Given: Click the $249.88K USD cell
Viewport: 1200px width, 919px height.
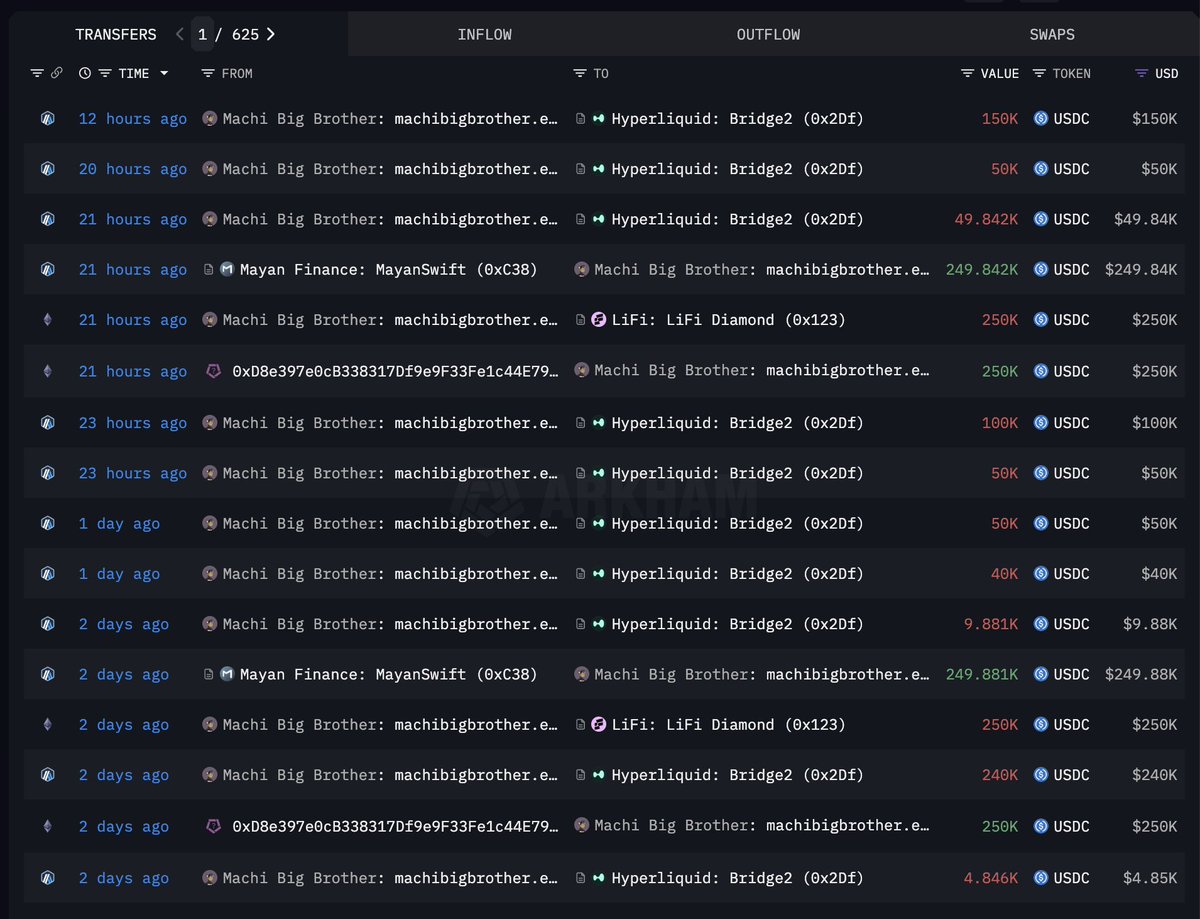Looking at the screenshot, I should click(1141, 674).
